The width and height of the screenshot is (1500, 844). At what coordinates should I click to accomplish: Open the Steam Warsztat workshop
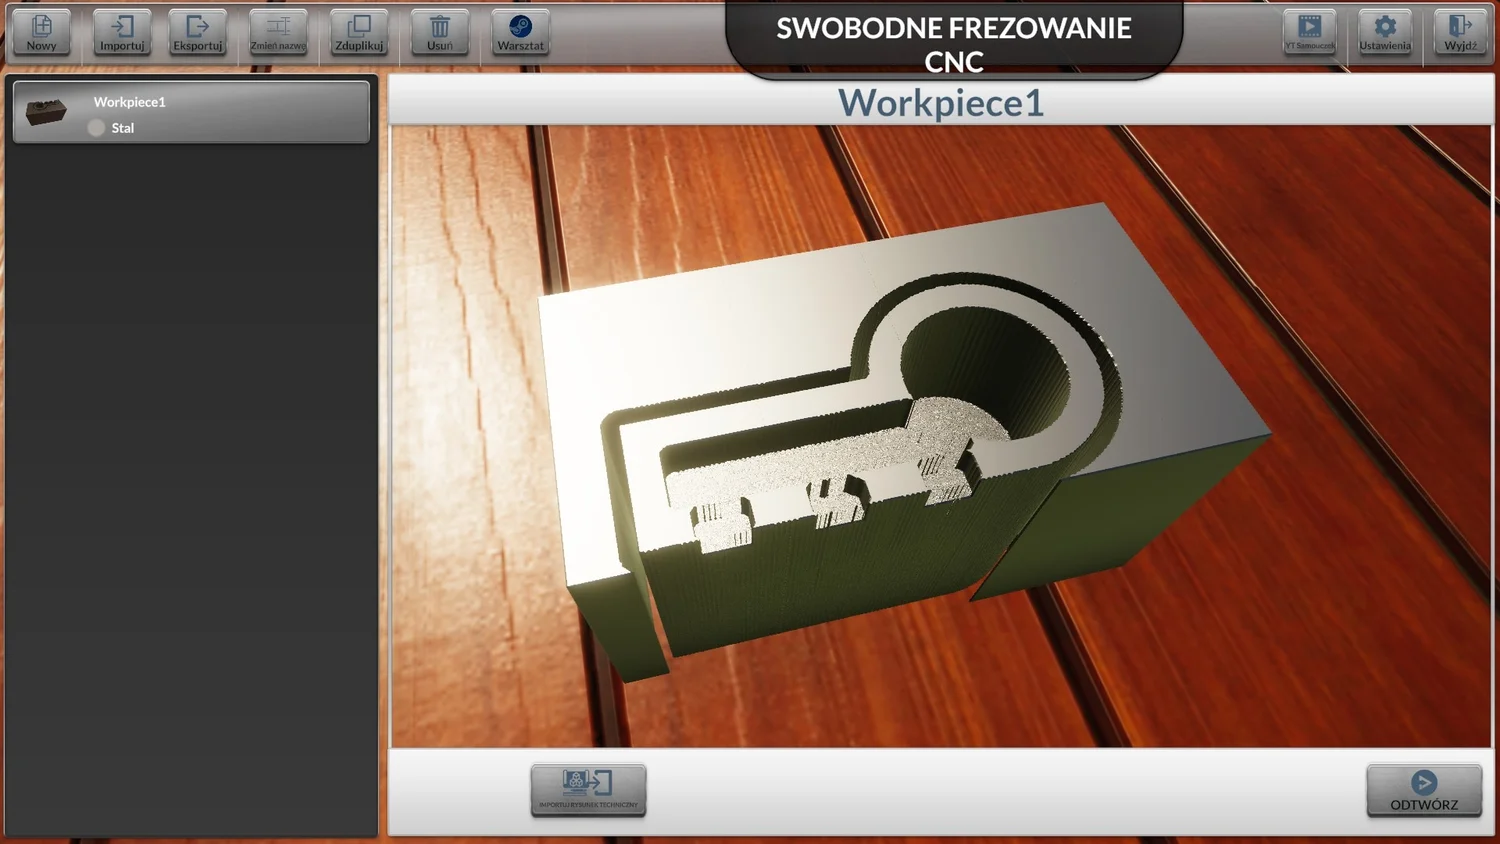pos(520,32)
